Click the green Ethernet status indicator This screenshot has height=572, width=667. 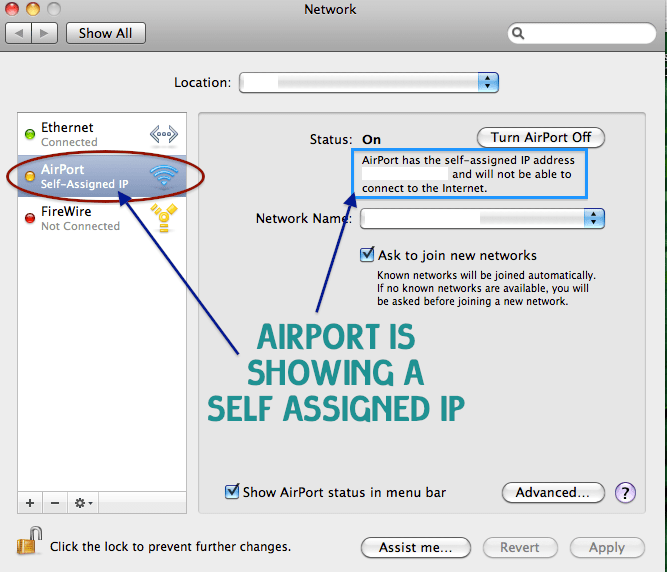[30, 134]
